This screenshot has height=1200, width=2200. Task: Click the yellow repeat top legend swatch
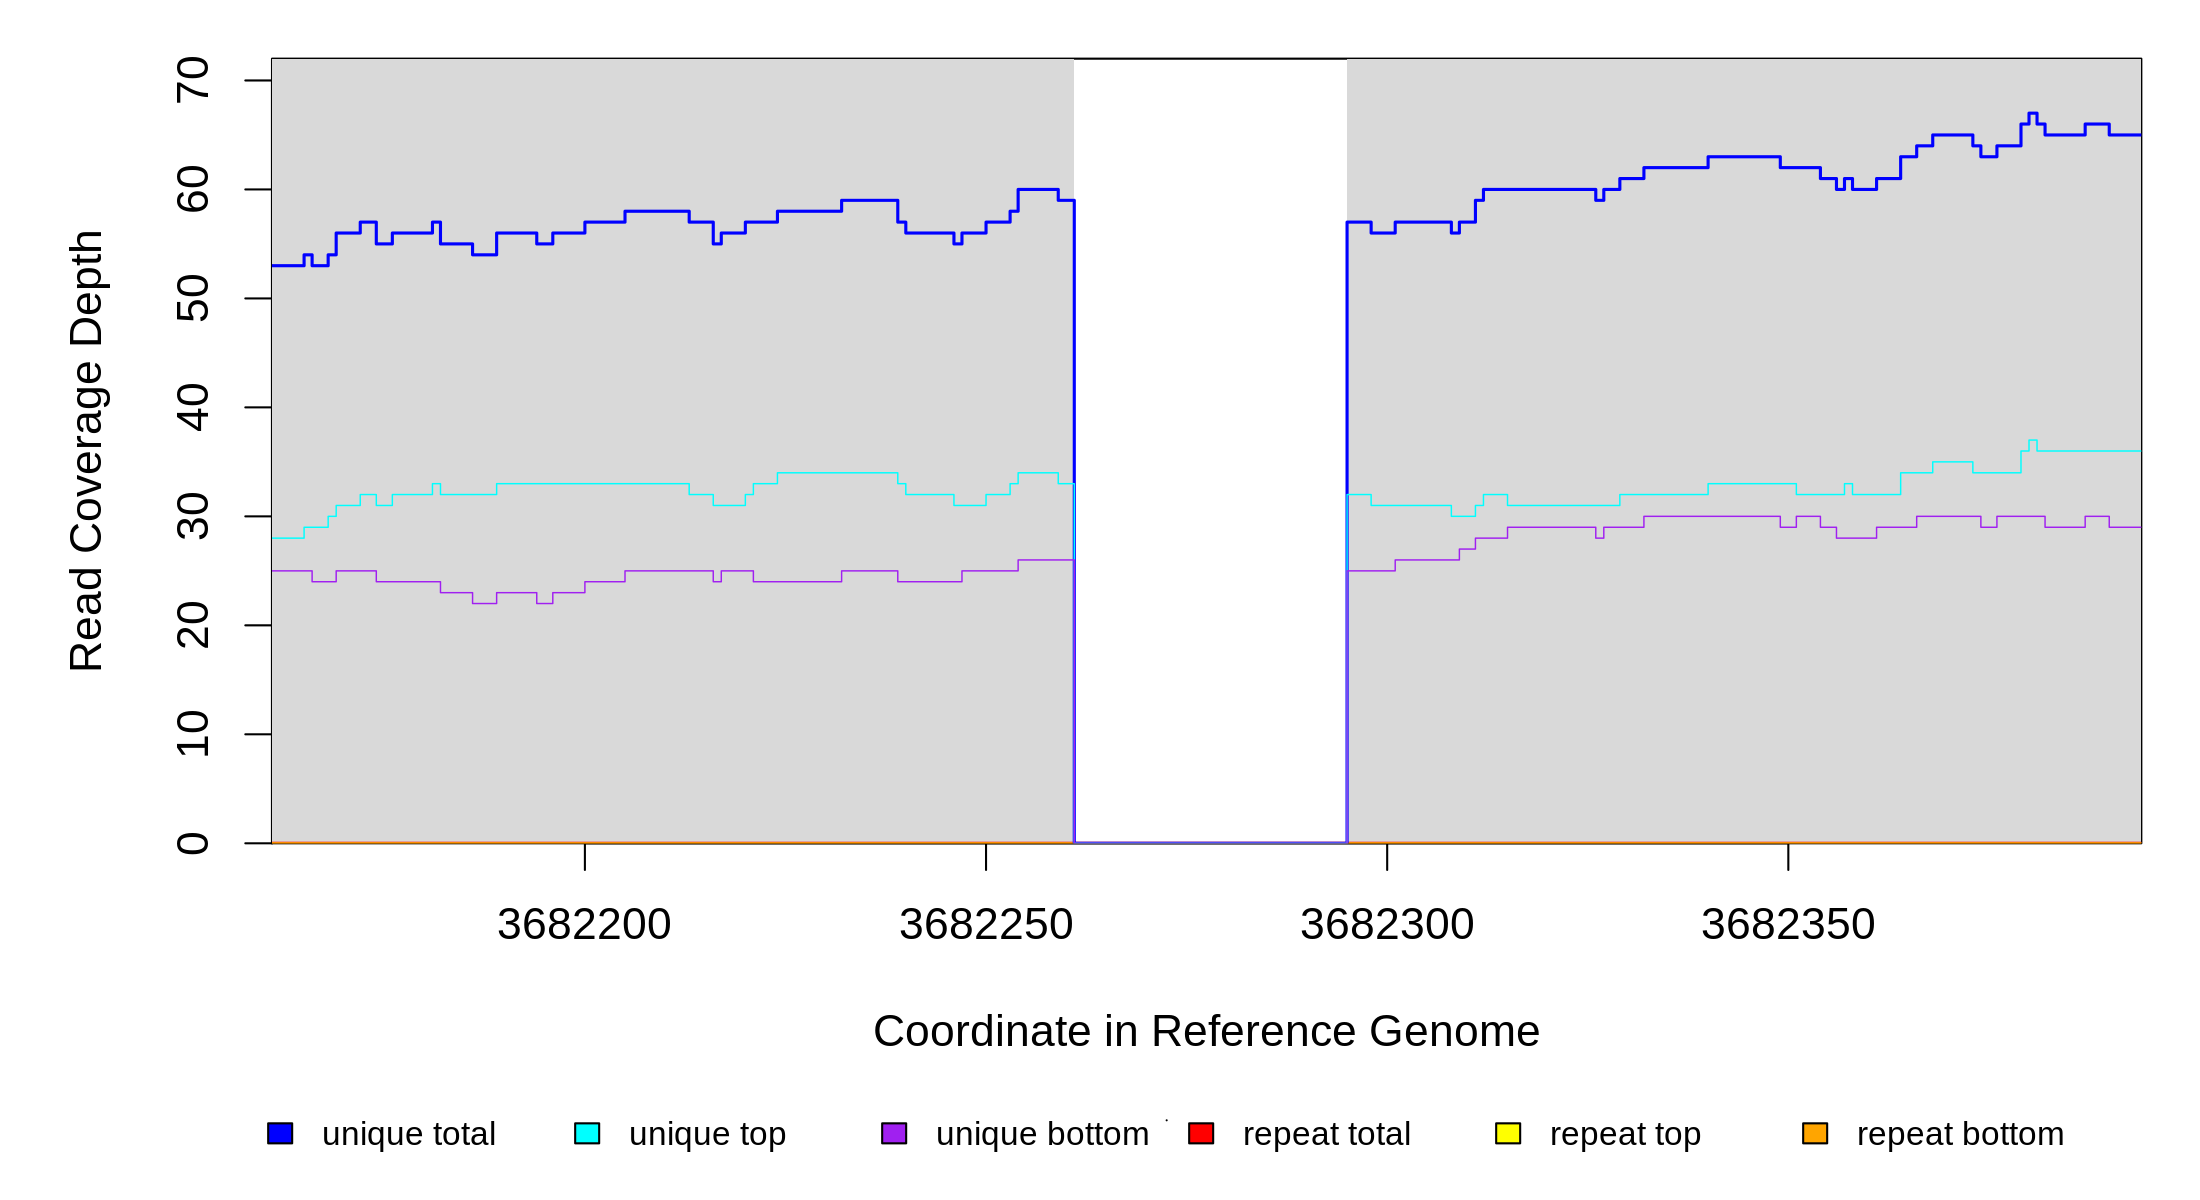1508,1133
